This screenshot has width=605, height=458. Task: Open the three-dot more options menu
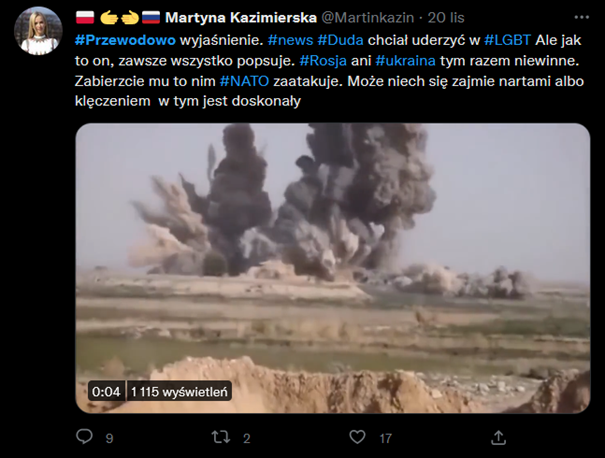tap(581, 17)
